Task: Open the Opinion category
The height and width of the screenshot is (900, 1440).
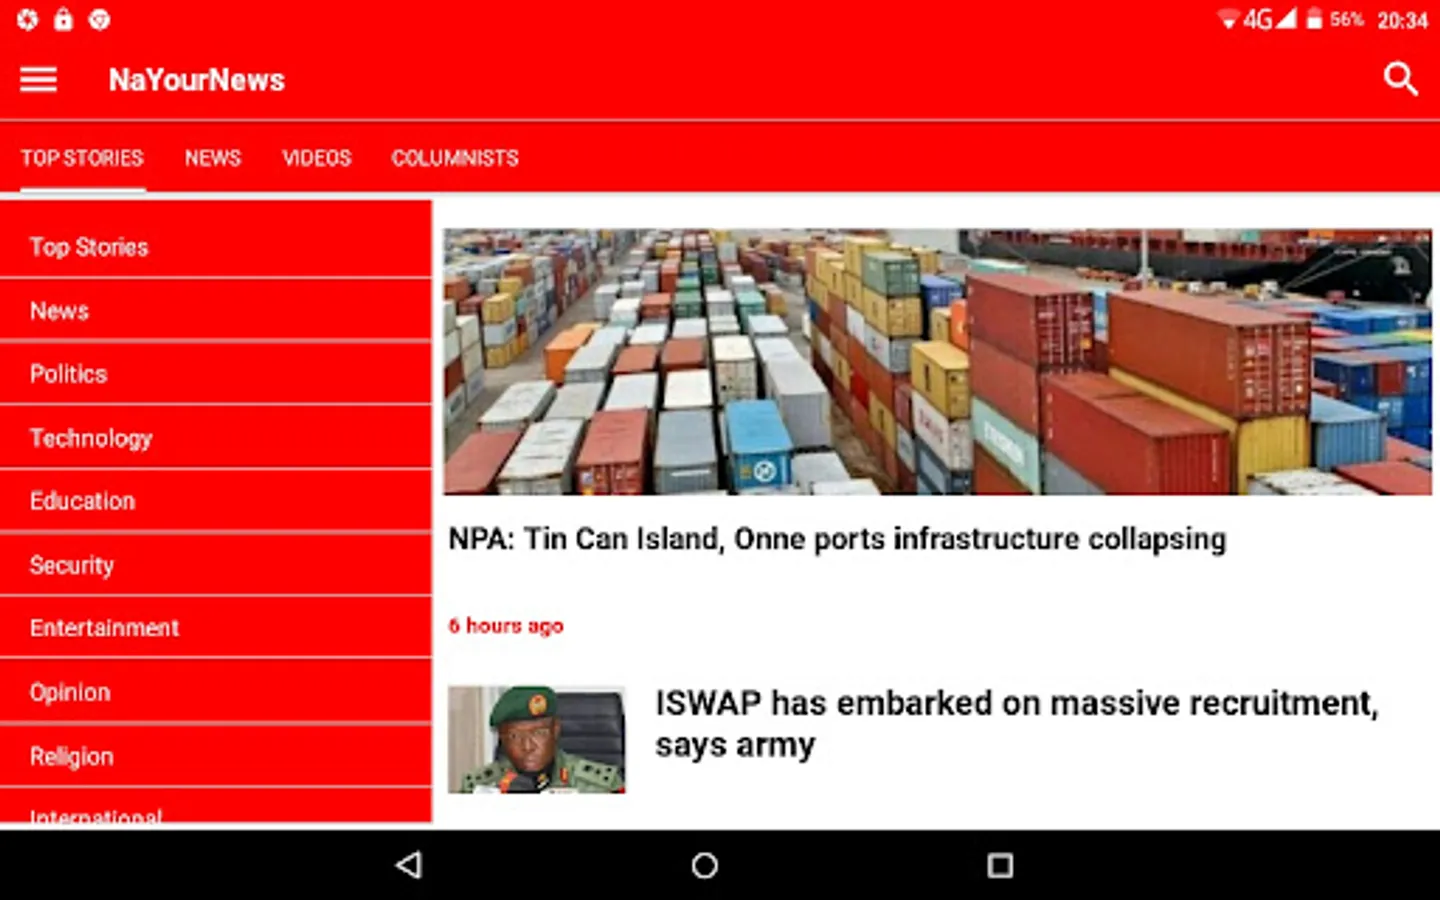Action: coord(216,692)
